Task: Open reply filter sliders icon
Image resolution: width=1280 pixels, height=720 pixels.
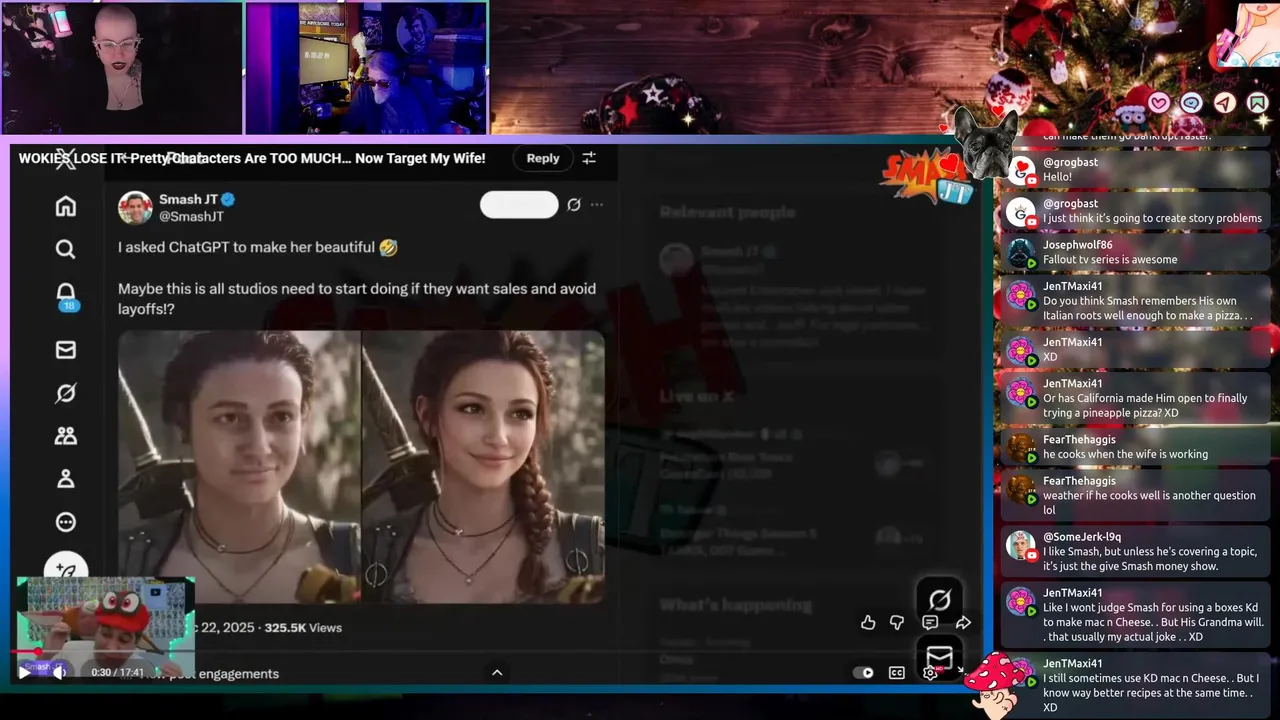Action: 589,158
